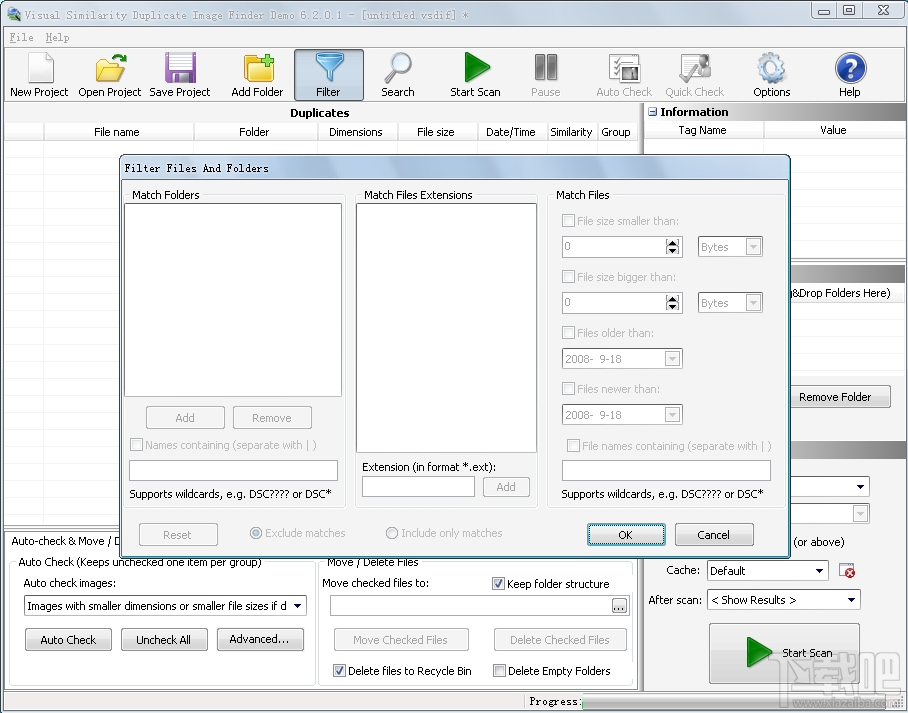908x713 pixels.
Task: Open the Options settings
Action: [771, 74]
